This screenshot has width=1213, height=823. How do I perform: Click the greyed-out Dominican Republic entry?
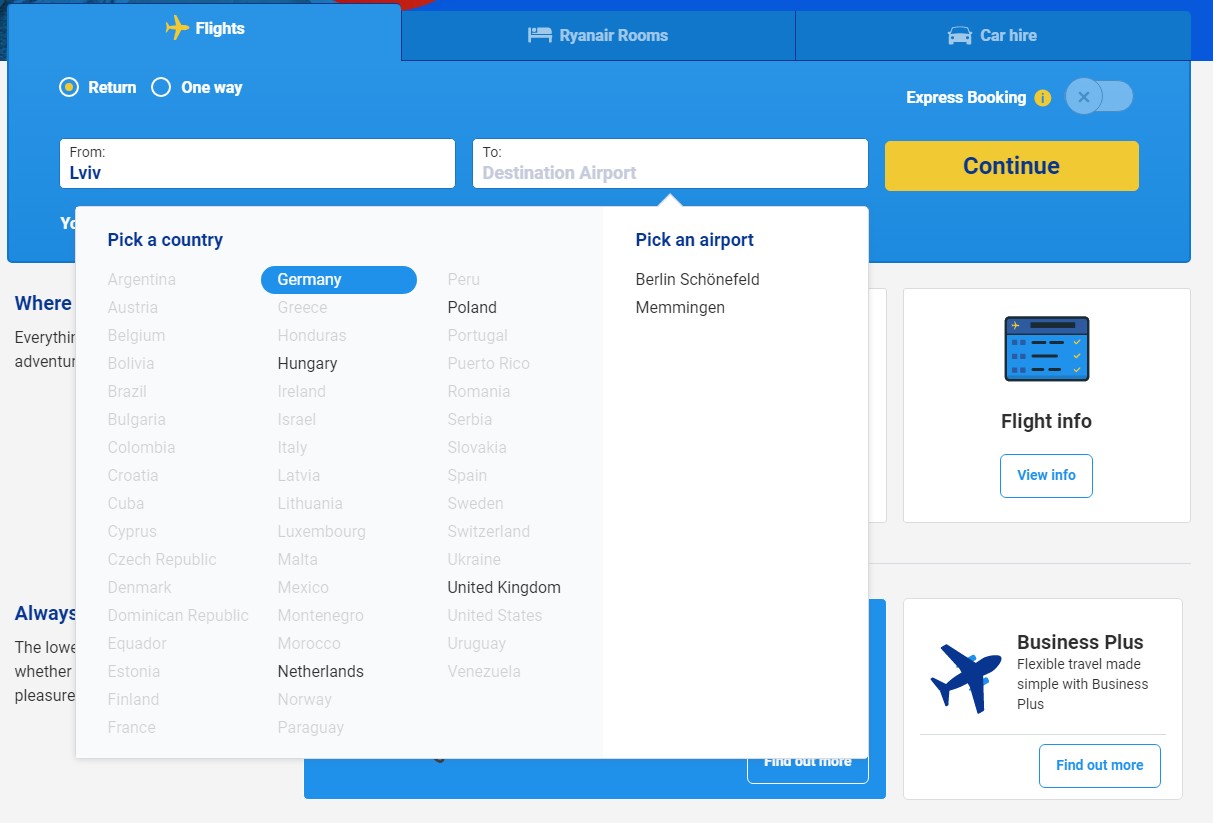[x=178, y=616]
